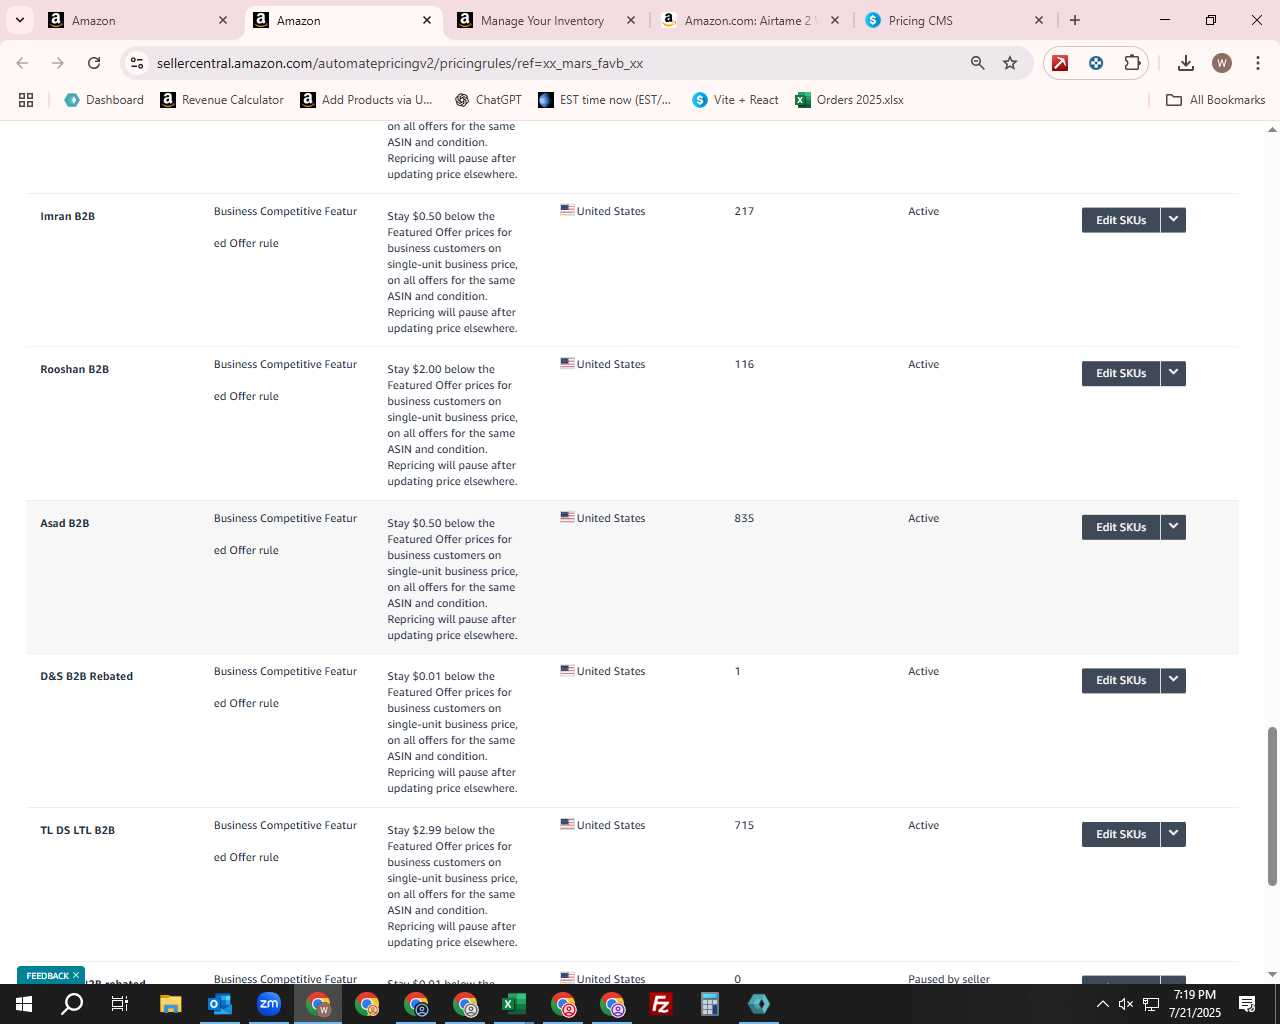The height and width of the screenshot is (1024, 1280).
Task: Select the rule name Asad B2B
Action: pos(64,523)
